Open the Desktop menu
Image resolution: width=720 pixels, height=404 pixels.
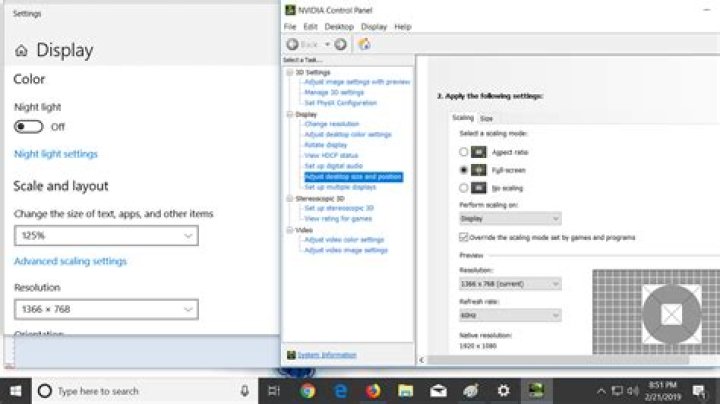[339, 27]
